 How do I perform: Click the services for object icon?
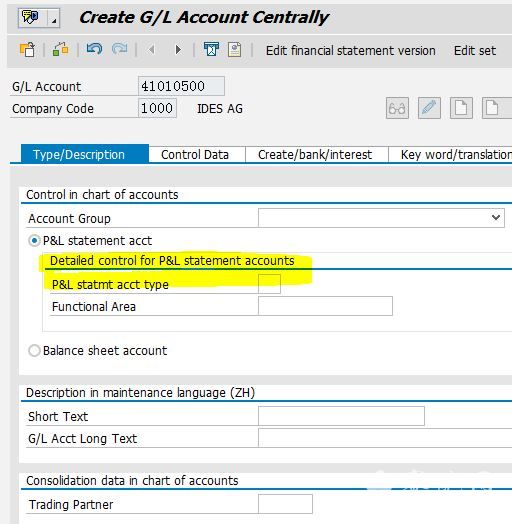(x=30, y=17)
